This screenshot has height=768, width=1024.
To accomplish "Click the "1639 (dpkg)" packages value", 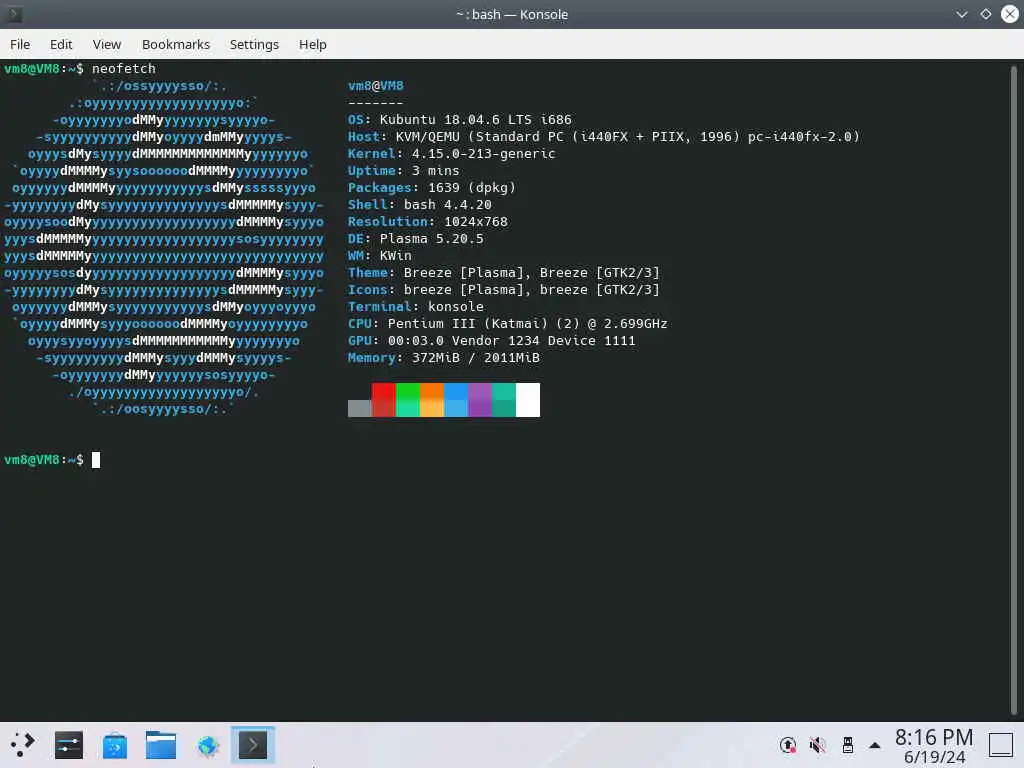I will 472,187.
